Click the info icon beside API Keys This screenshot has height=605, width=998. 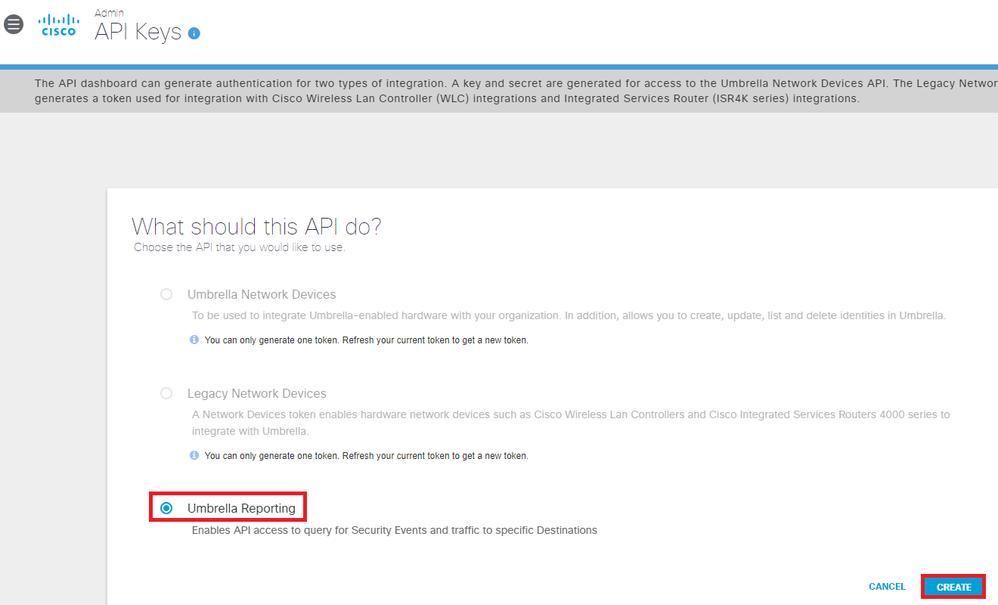click(x=194, y=34)
